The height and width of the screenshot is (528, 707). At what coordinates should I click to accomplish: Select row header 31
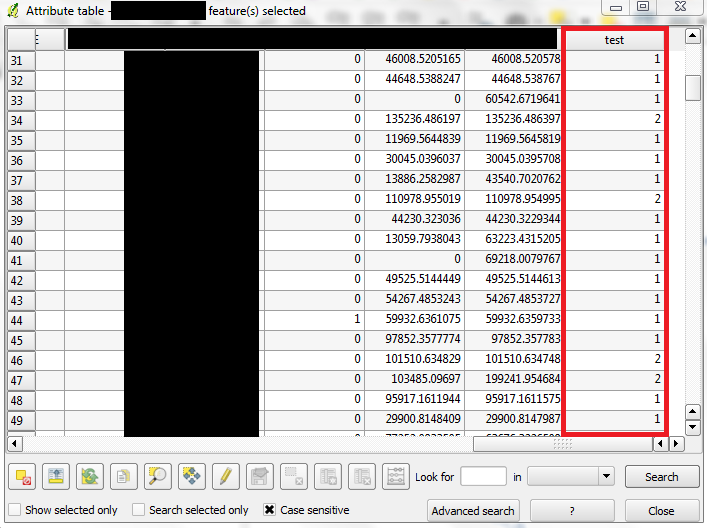[21, 60]
